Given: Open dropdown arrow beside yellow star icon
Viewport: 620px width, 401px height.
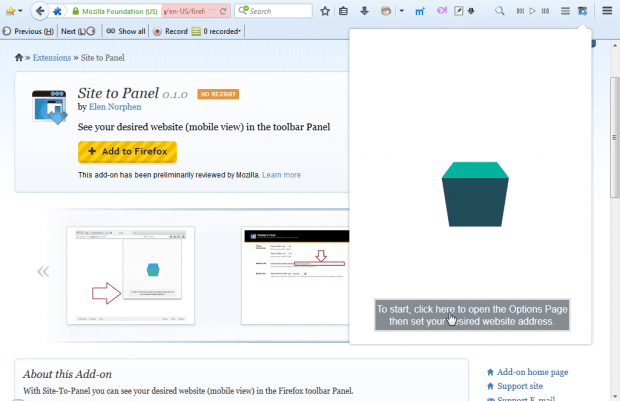Looking at the screenshot, I should [20, 11].
